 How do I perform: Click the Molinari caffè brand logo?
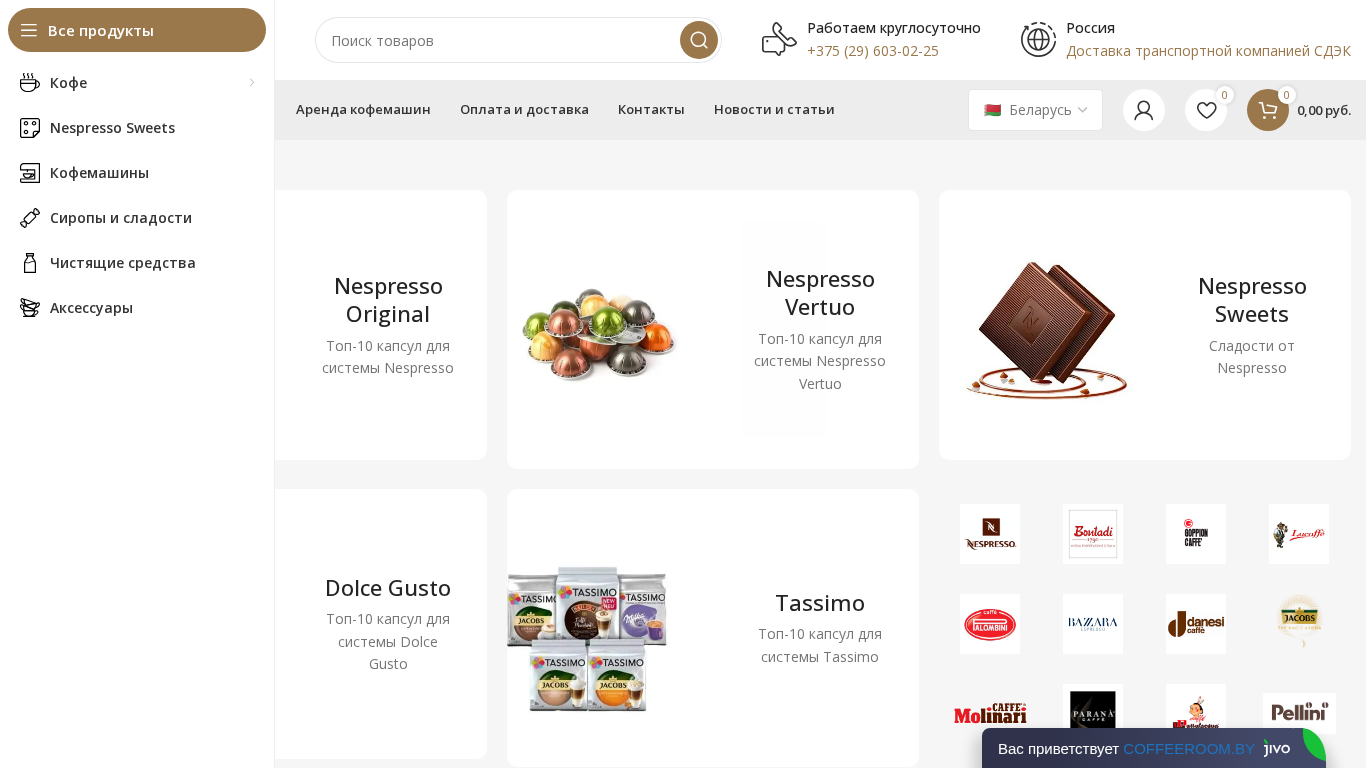[x=990, y=713]
